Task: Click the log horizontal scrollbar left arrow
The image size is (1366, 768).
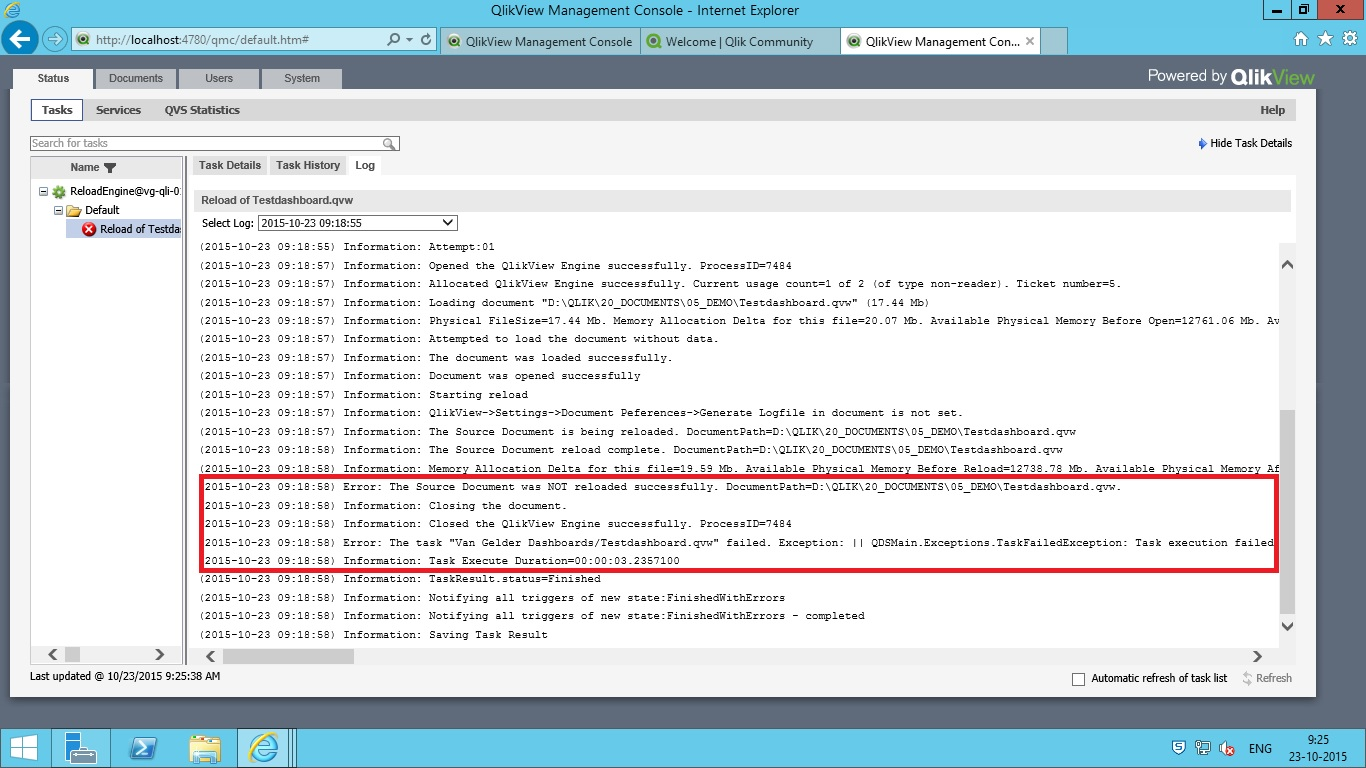Action: [x=211, y=657]
